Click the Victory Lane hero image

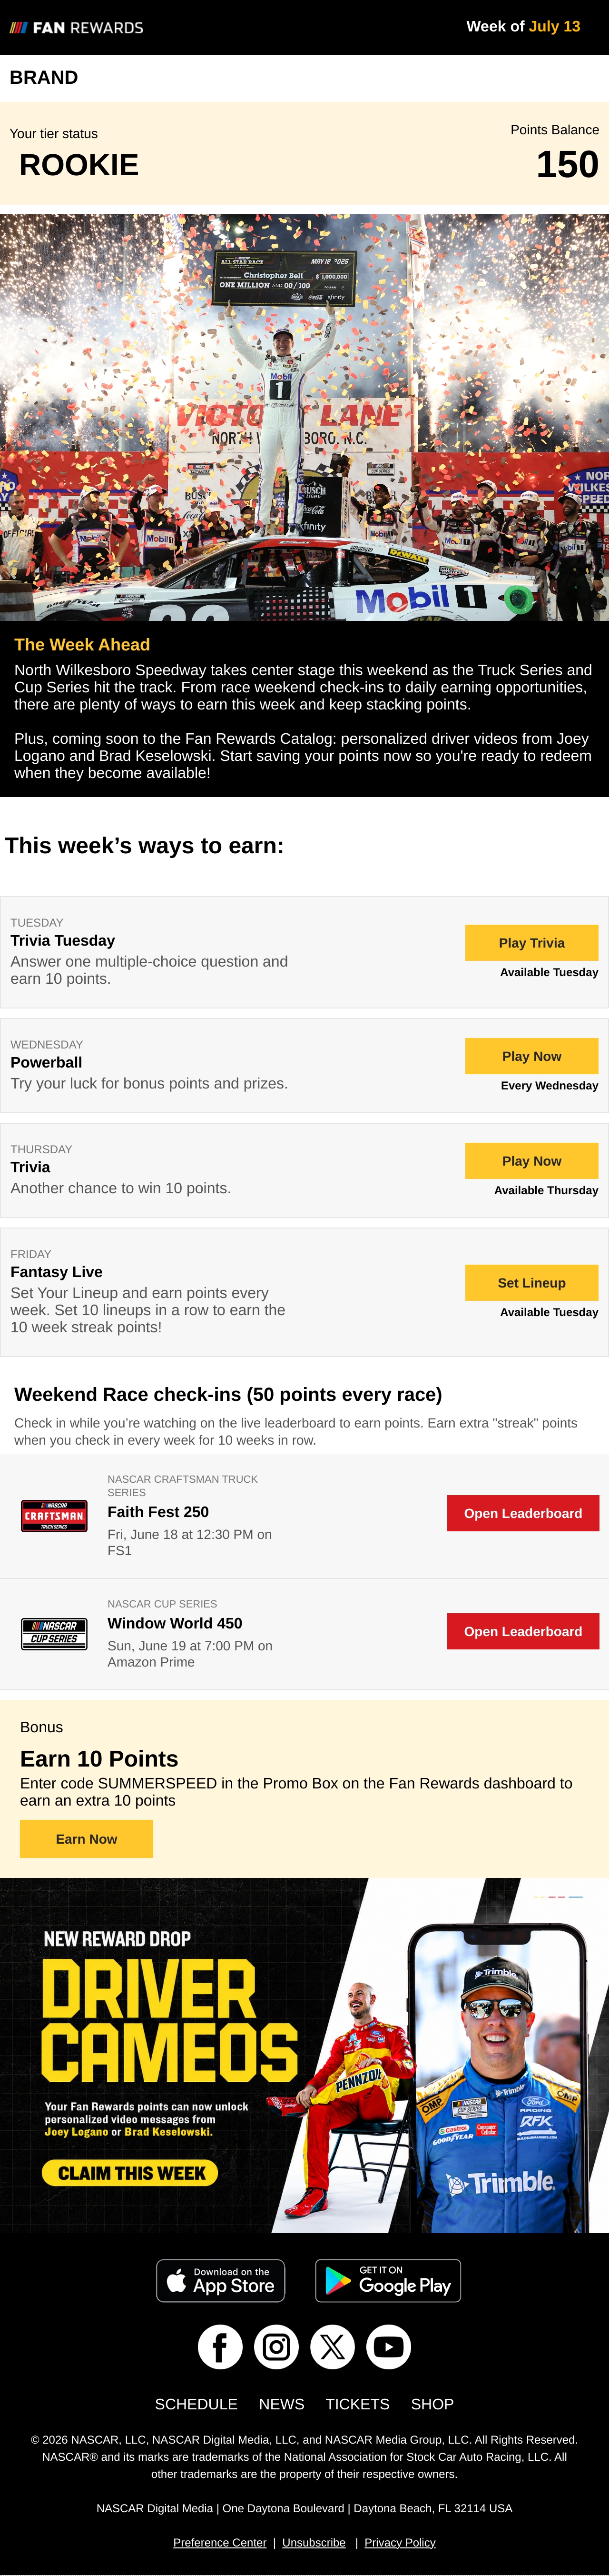(304, 418)
